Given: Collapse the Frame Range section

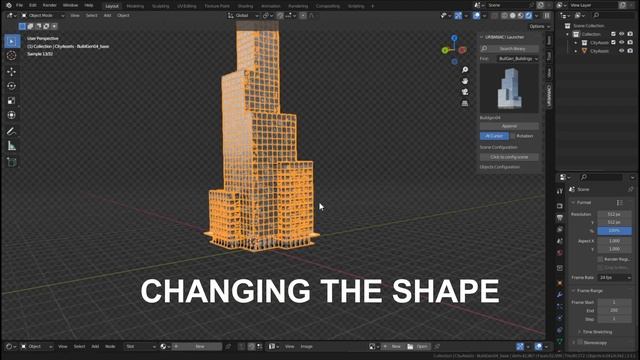Looking at the screenshot, I should tap(590, 291).
